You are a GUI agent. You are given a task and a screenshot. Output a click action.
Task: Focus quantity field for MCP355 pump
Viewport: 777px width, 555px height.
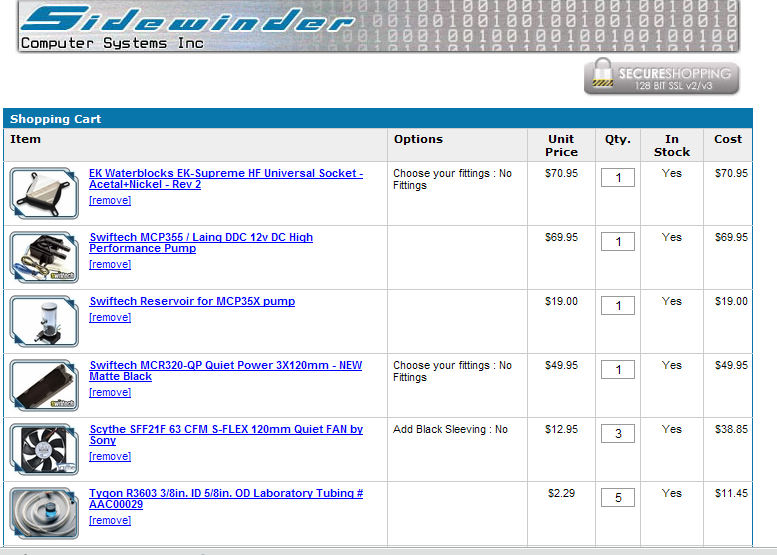[618, 242]
